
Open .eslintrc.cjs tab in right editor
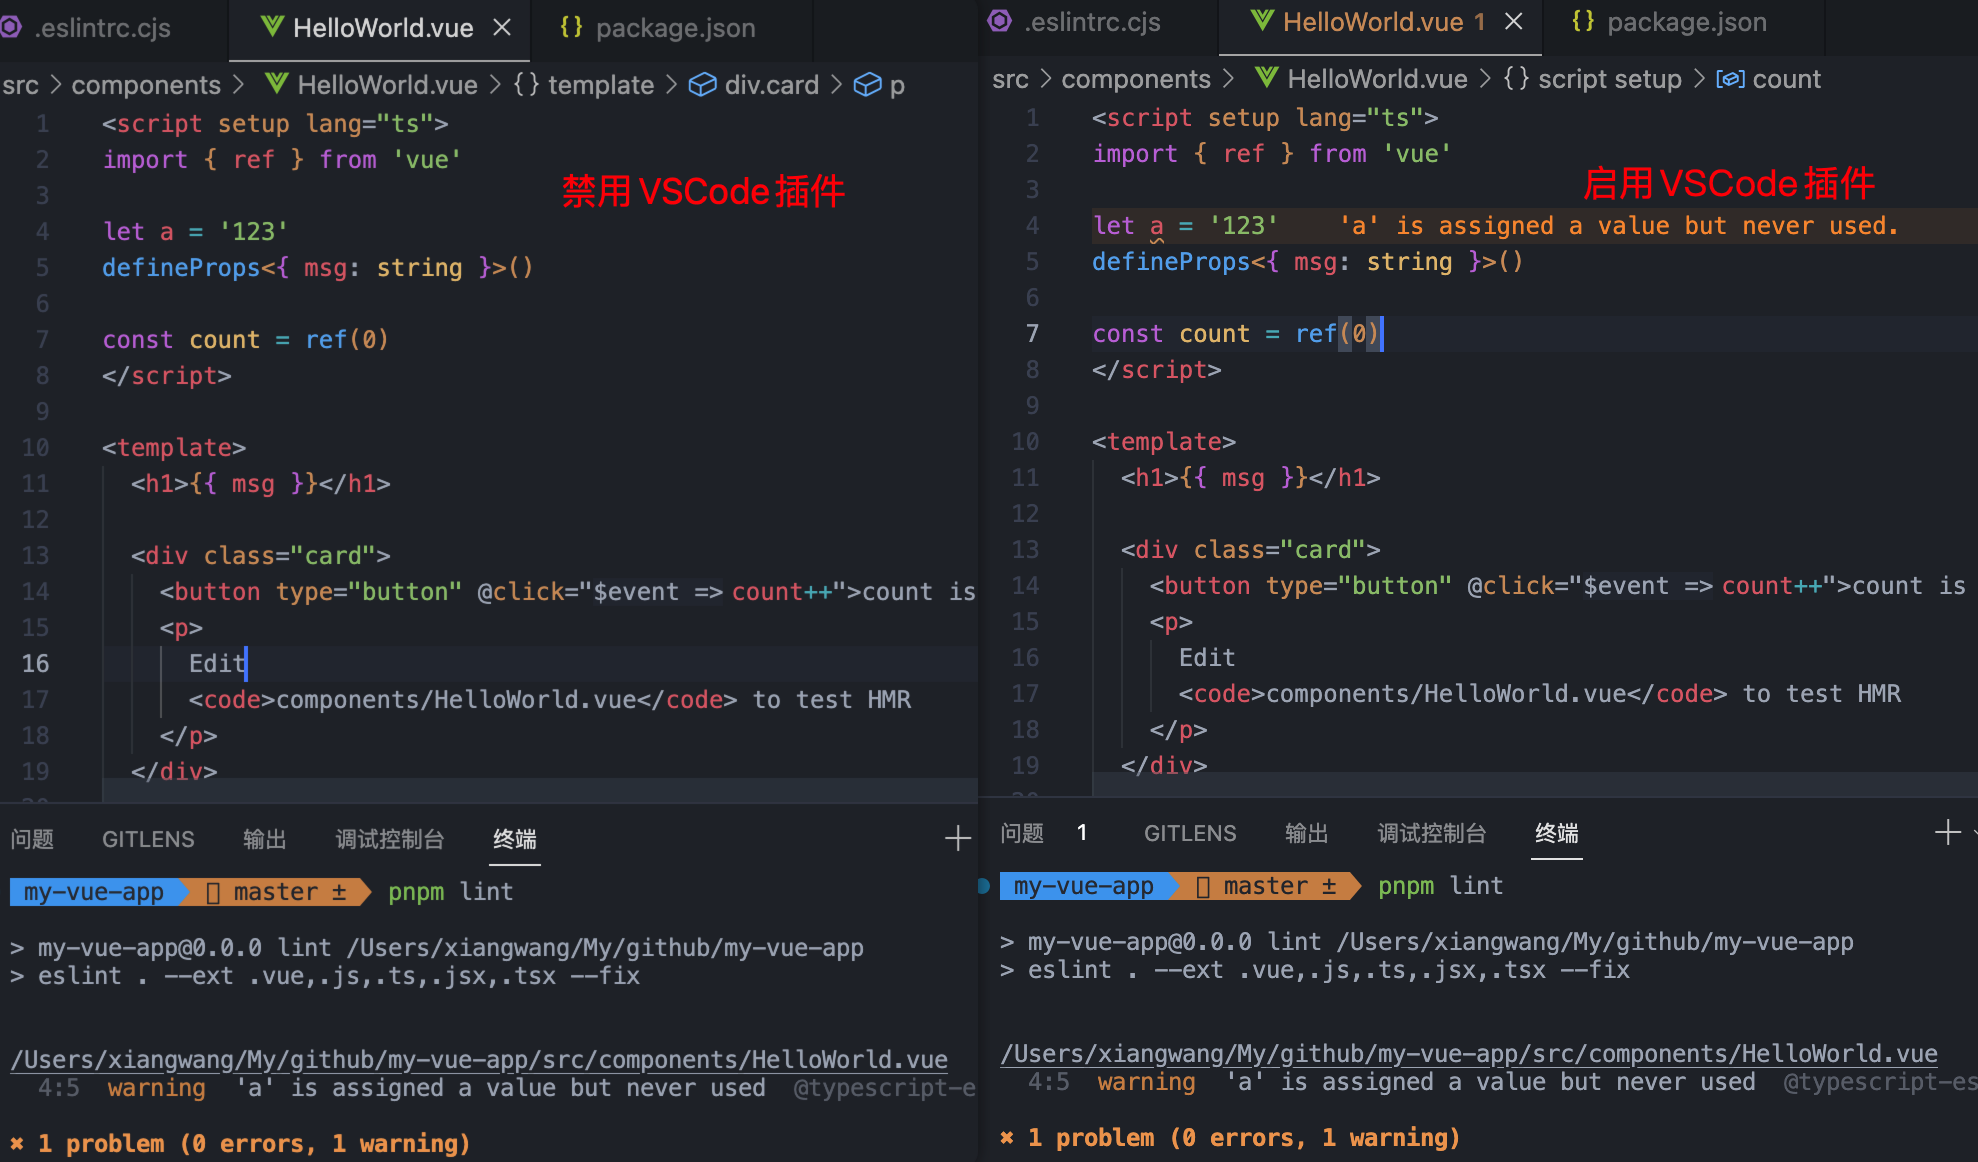click(1092, 22)
